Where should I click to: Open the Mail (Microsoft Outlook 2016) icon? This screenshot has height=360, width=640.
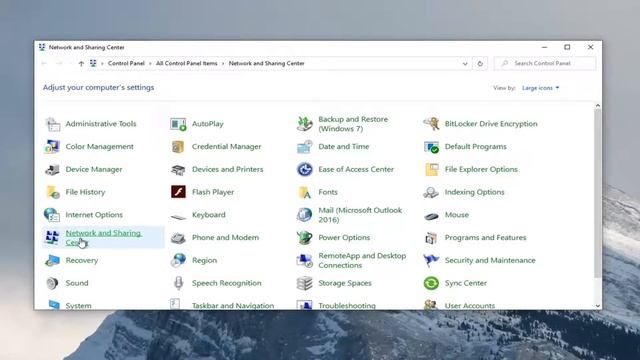pyautogui.click(x=304, y=215)
